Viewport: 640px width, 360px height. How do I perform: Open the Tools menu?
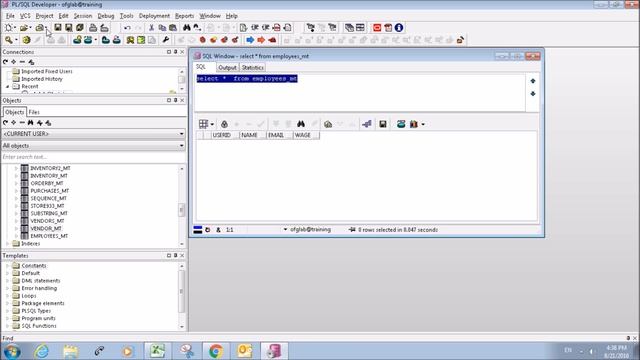[127, 16]
